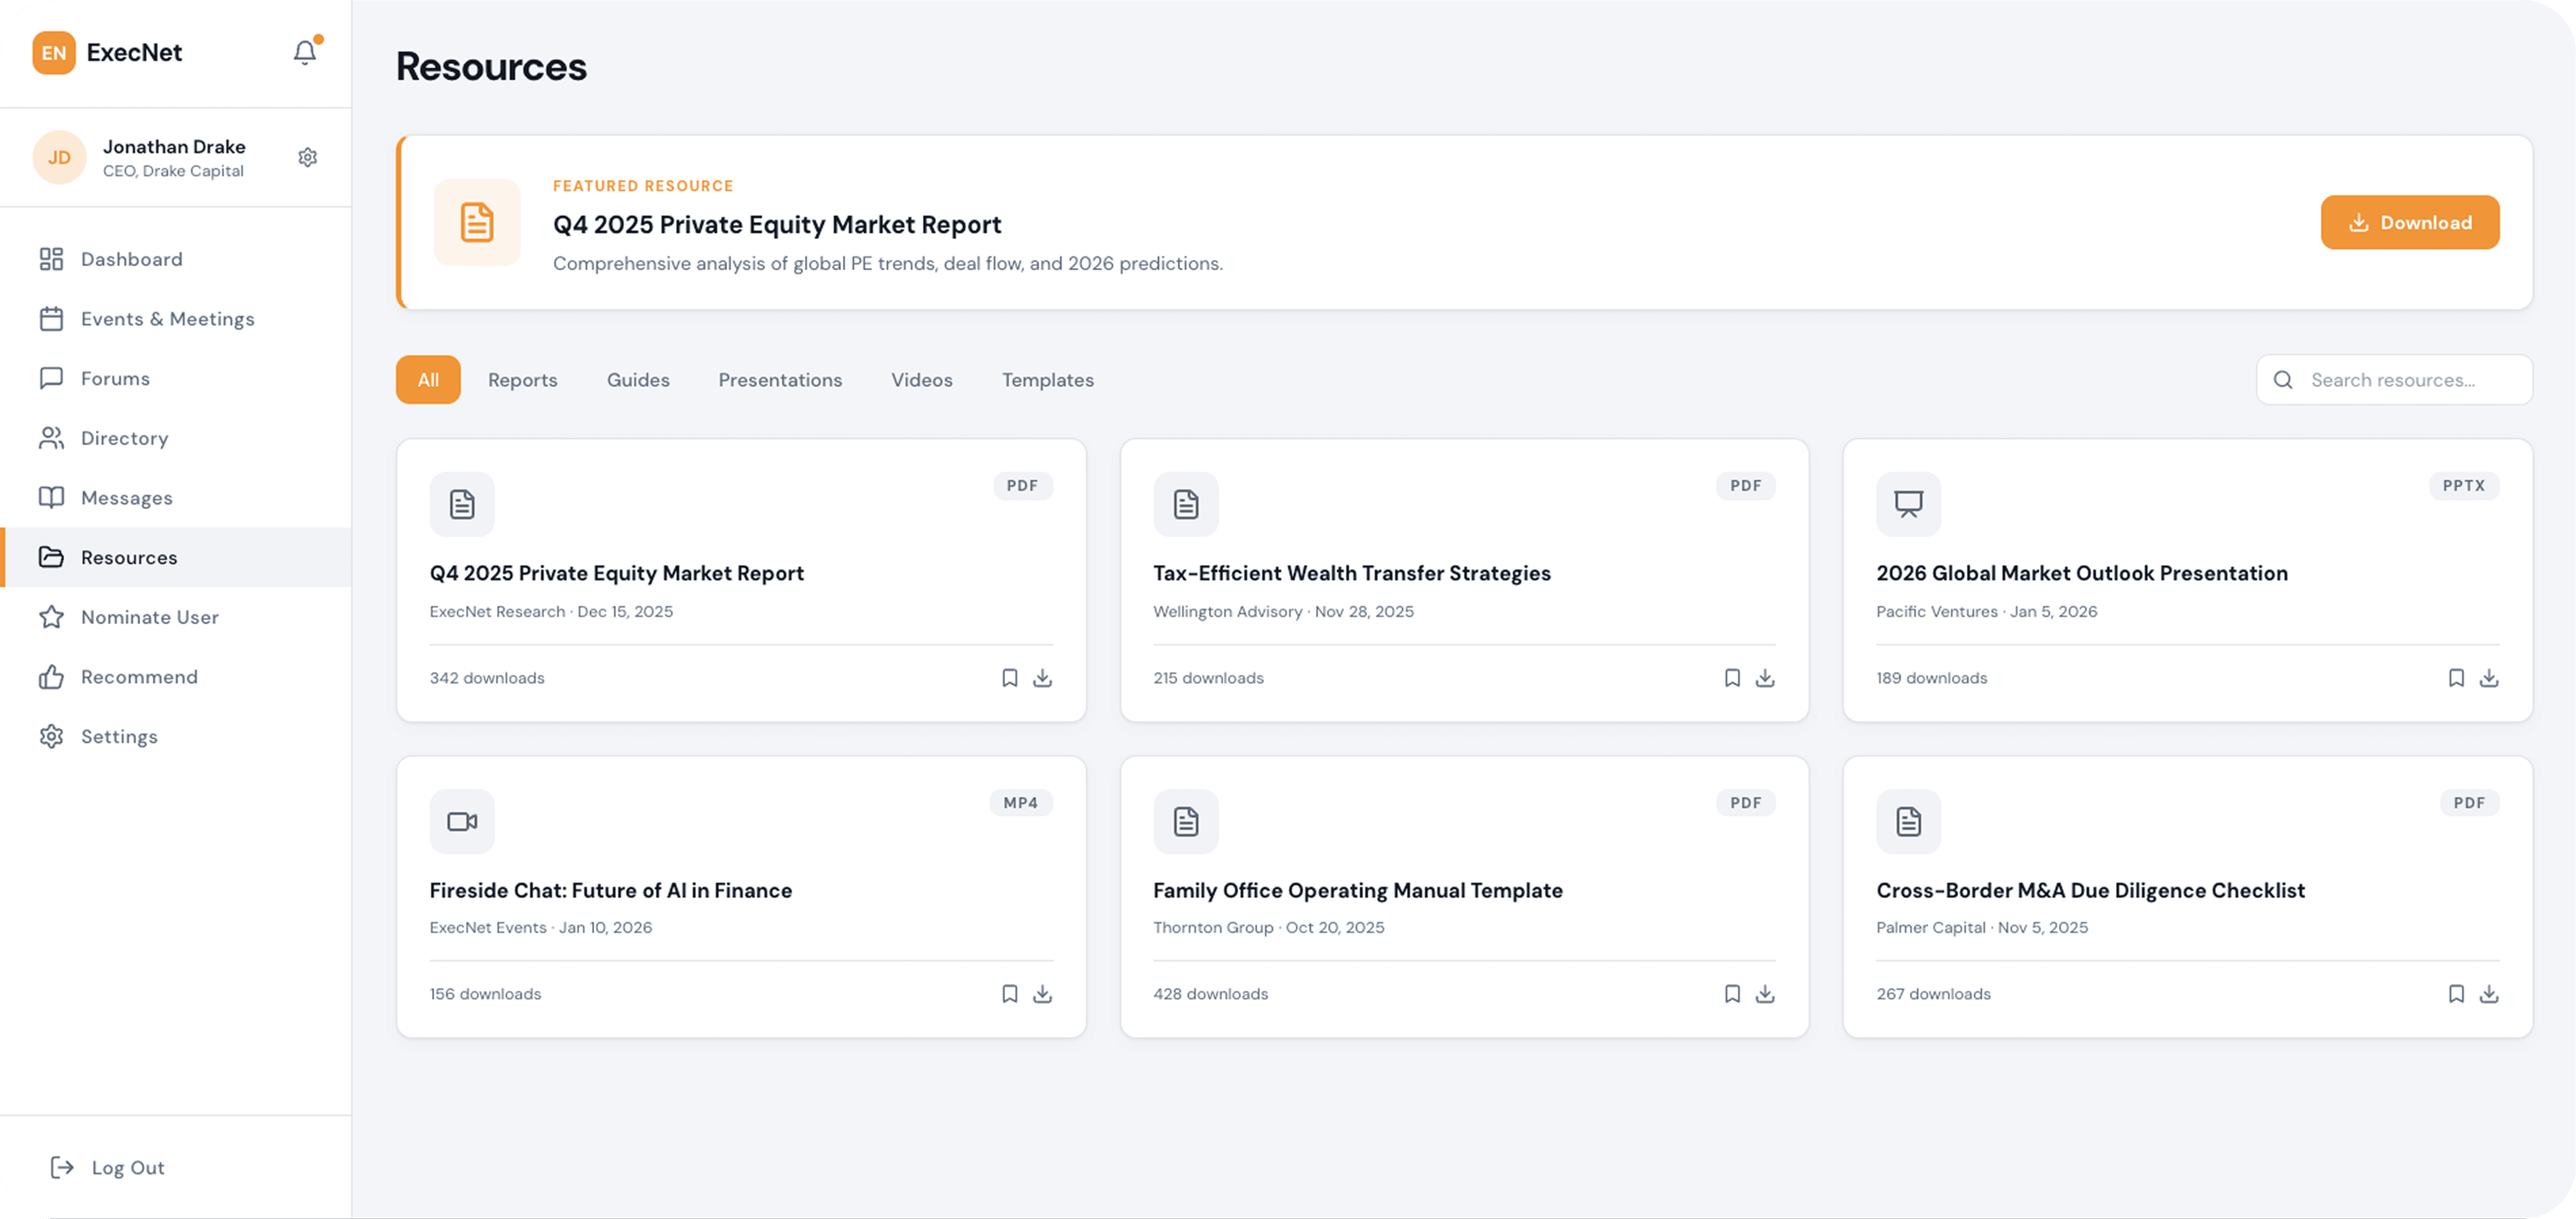
Task: Click presentation icon on Global Market Outlook card
Action: coord(1908,504)
